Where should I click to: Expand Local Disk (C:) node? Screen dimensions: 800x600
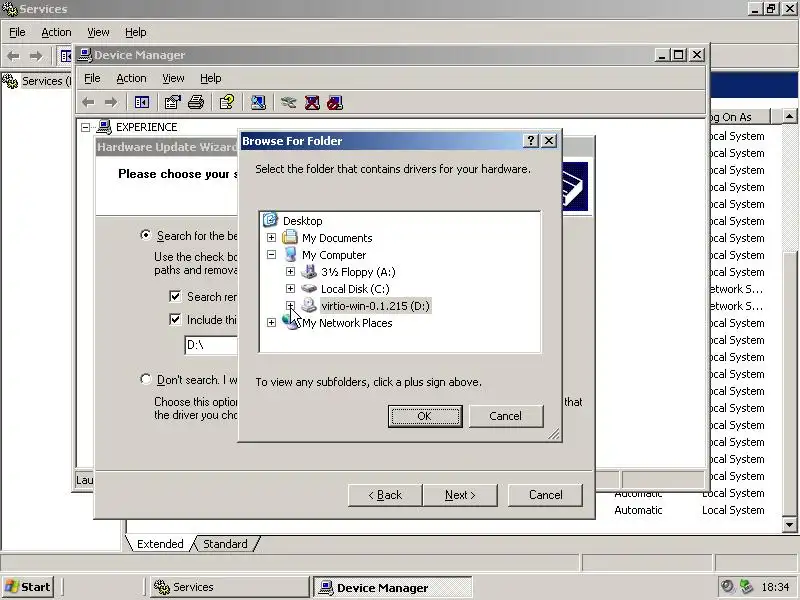290,288
